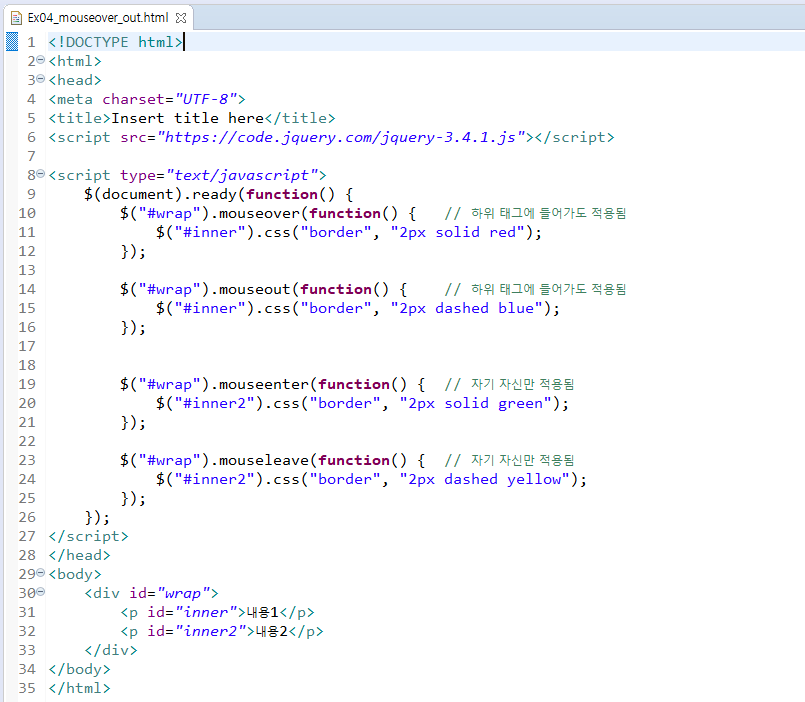Click the mouseover method name on line 10
Viewport: 805px width, 702px height.
tap(259, 213)
